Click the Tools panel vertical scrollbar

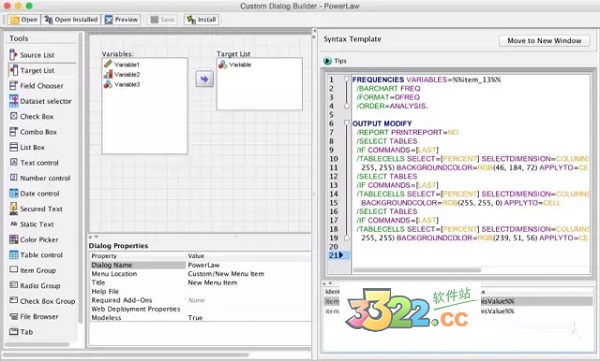[x=80, y=178]
